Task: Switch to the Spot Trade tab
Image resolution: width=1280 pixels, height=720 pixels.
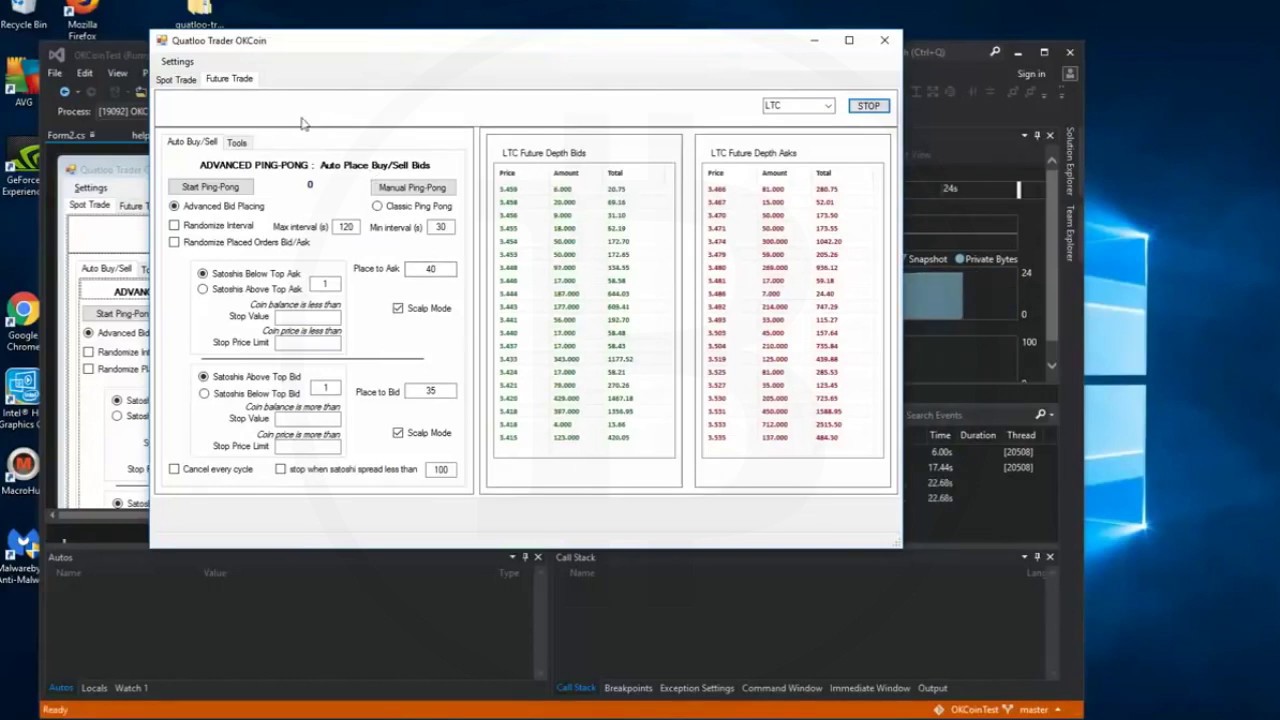Action: (x=176, y=80)
